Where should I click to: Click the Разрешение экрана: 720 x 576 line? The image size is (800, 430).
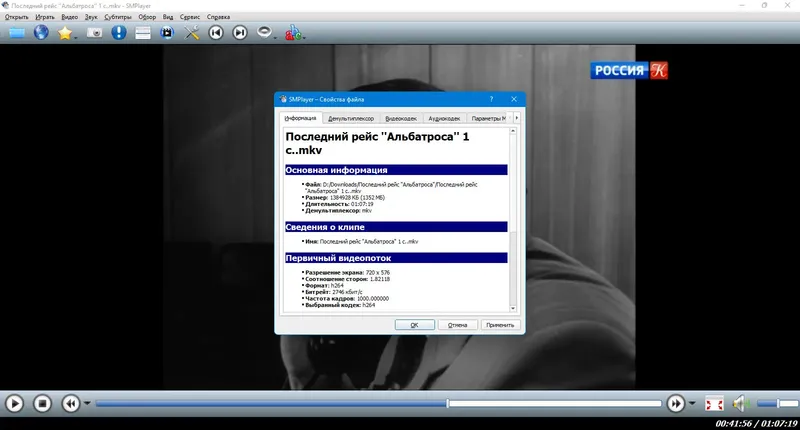tap(347, 273)
